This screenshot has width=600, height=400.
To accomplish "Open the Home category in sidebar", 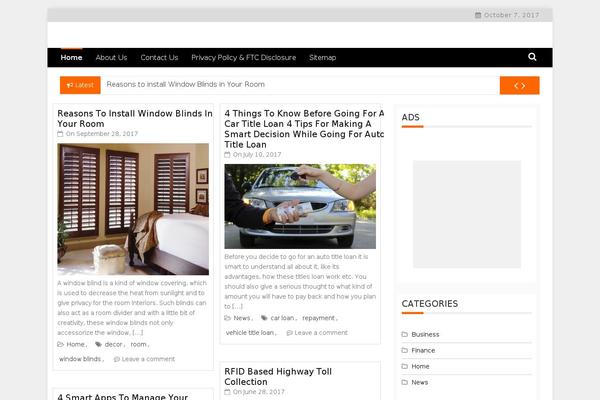I will 420,366.
